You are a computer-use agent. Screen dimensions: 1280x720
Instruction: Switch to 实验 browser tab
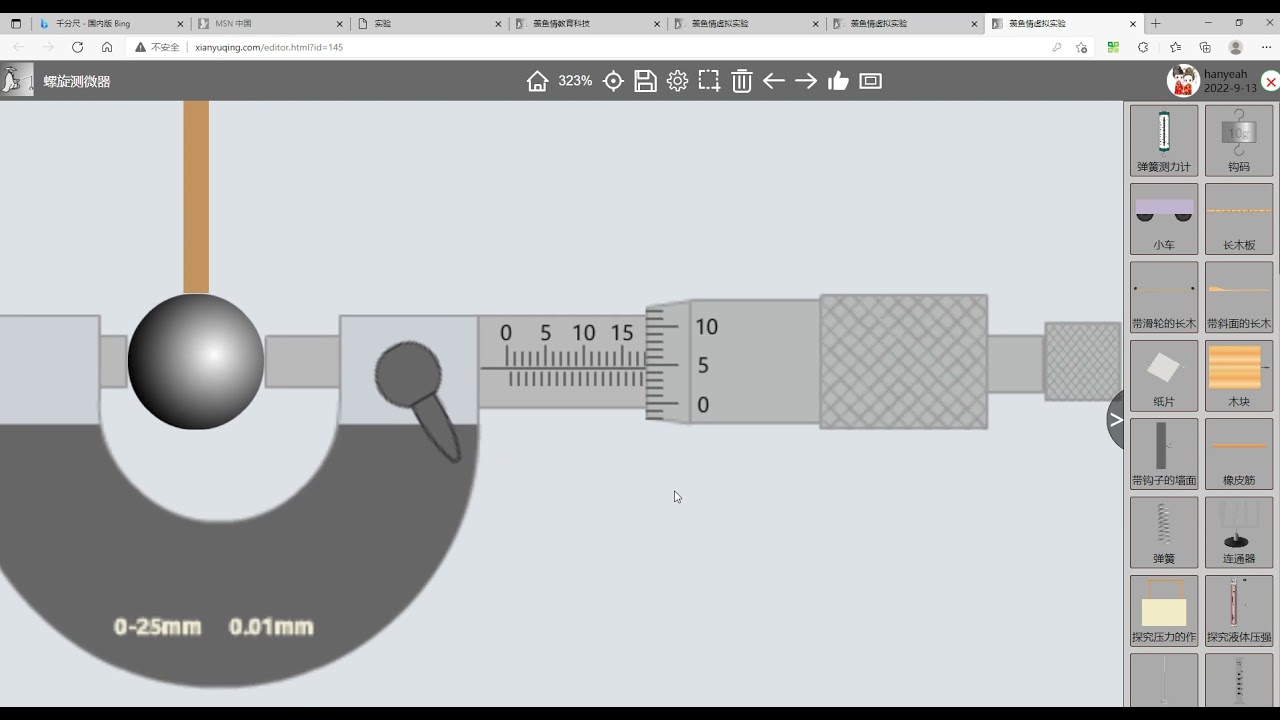[x=428, y=23]
